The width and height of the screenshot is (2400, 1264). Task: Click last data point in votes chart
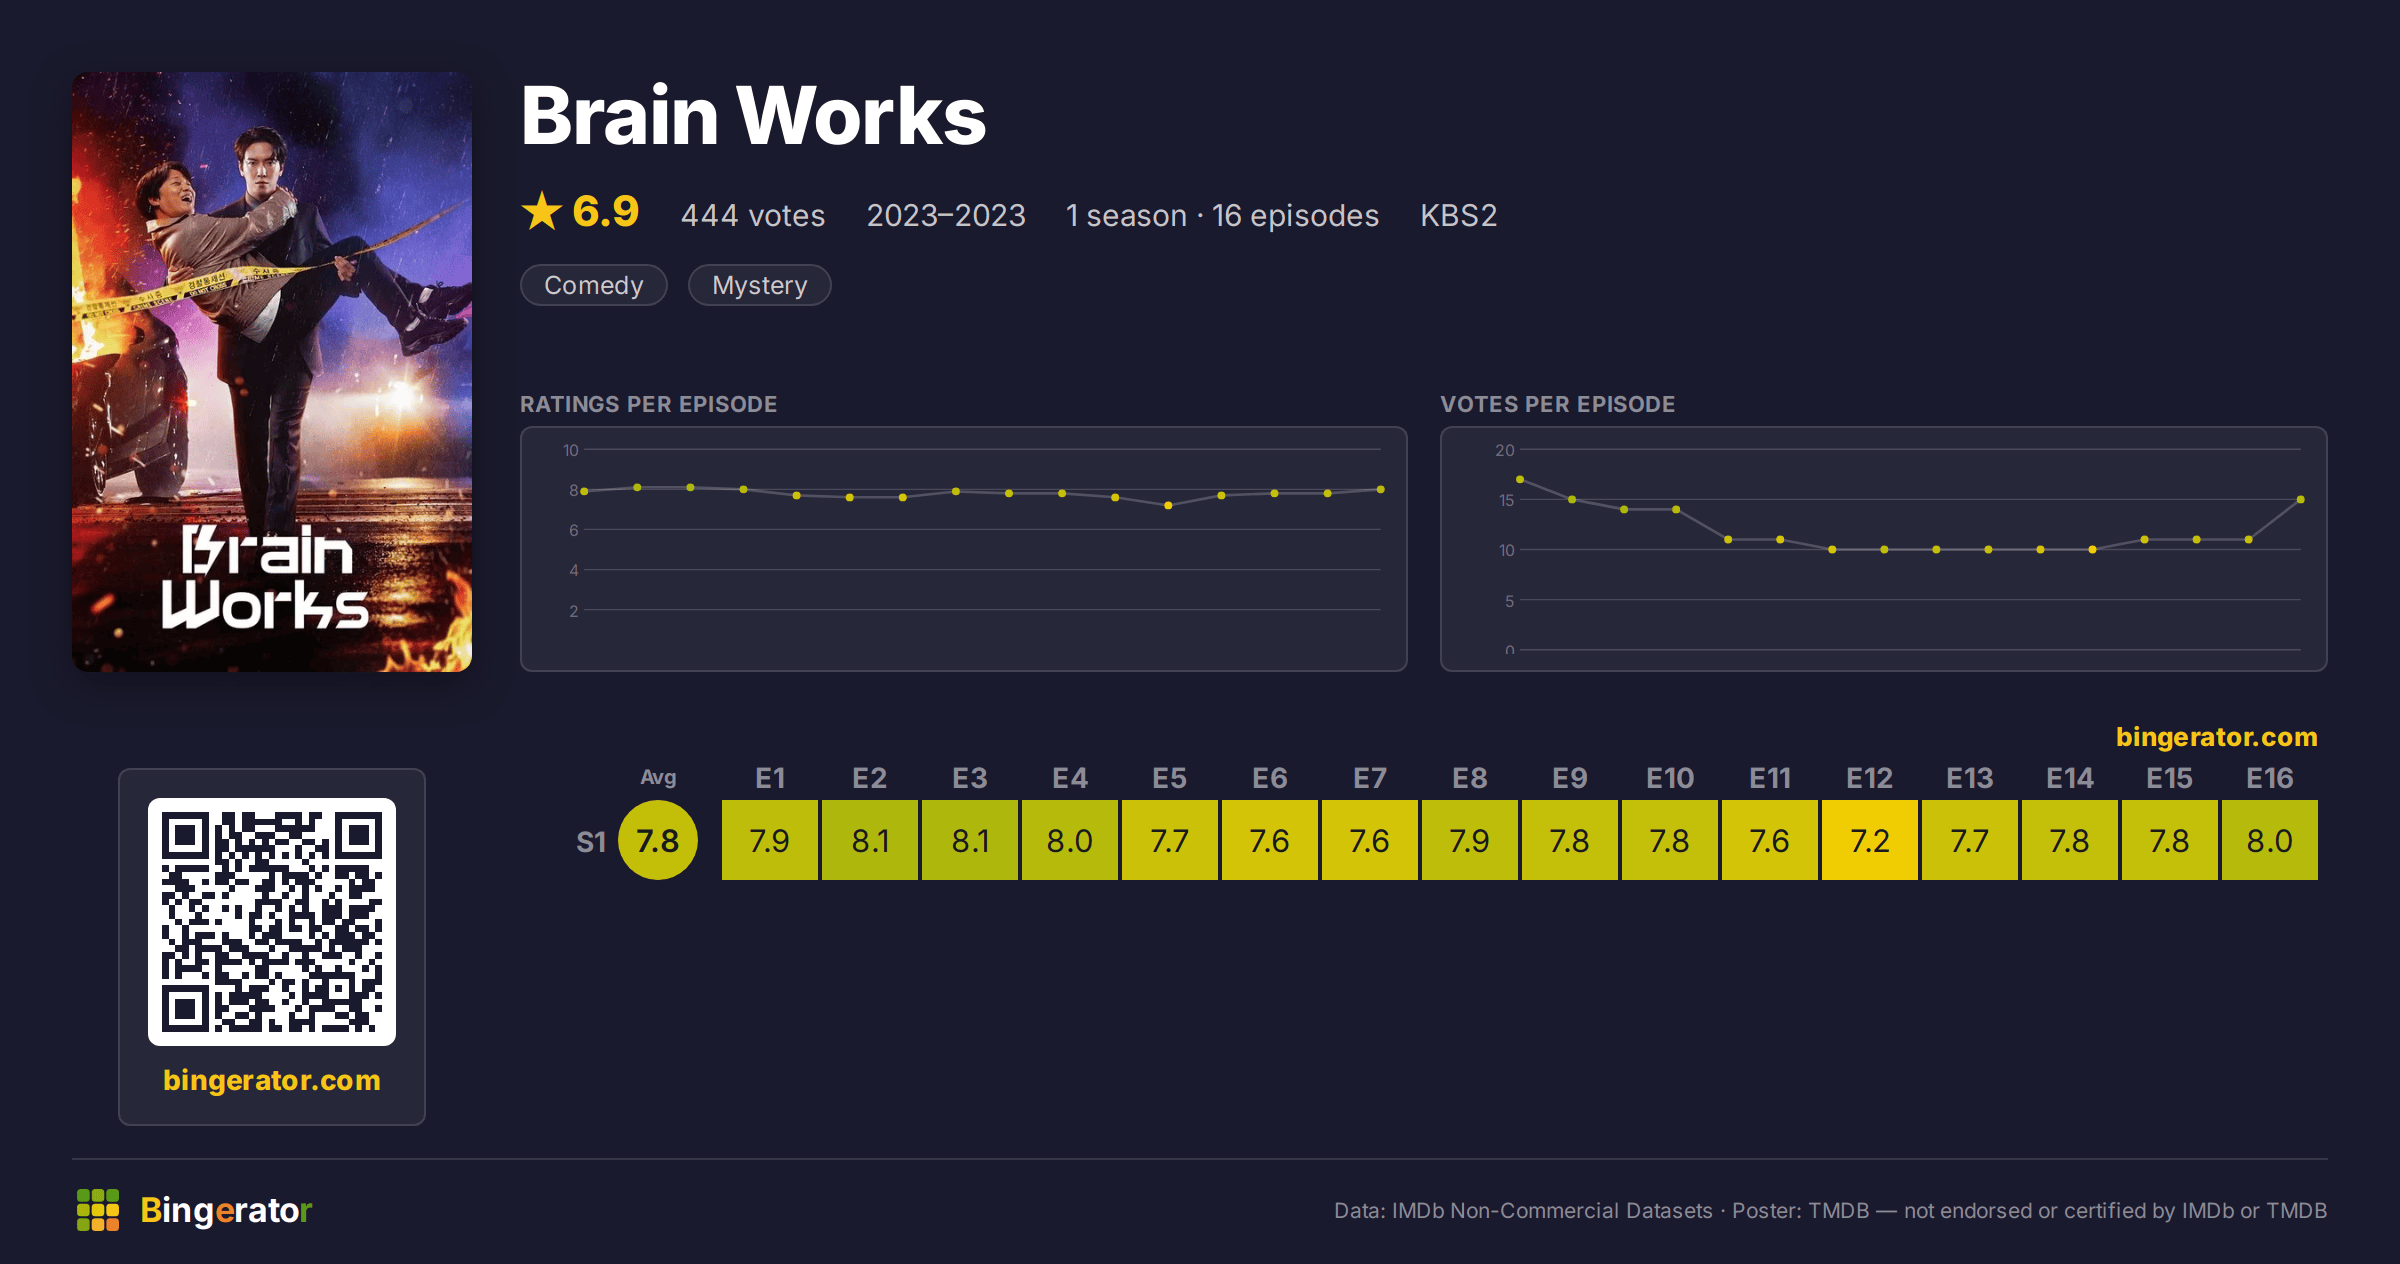click(2301, 499)
